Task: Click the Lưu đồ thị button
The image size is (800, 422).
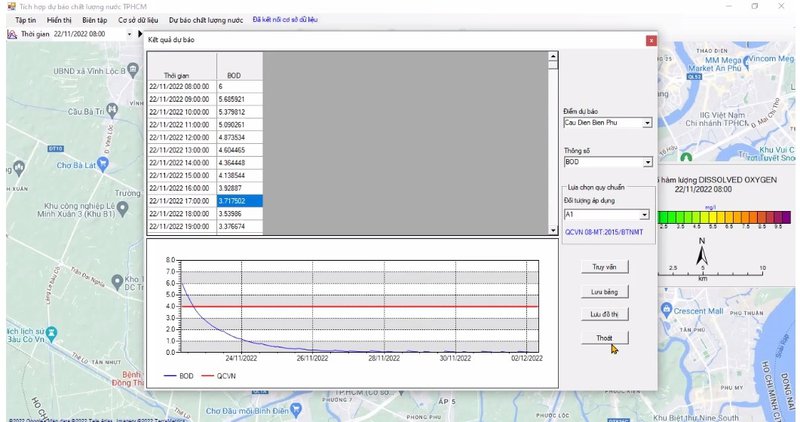Action: pos(605,314)
